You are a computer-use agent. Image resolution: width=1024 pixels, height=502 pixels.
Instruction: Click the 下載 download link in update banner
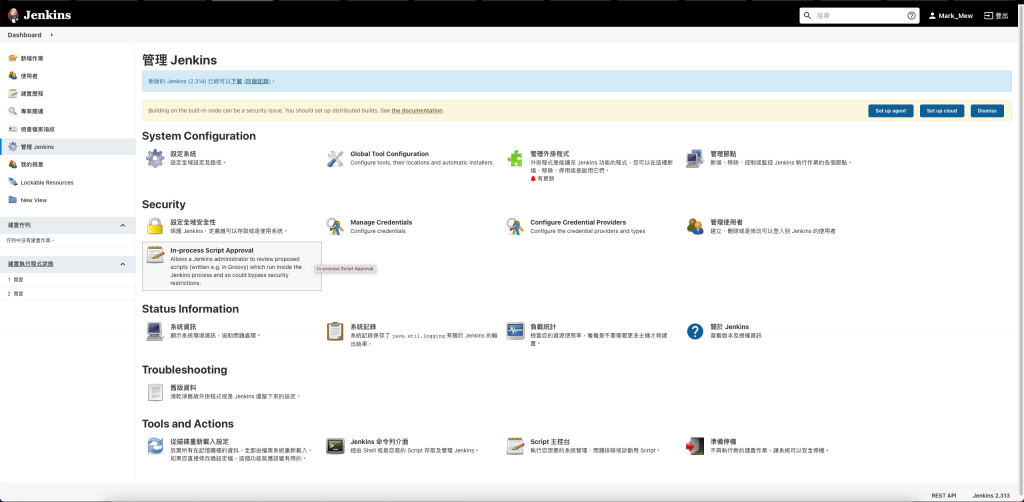point(236,81)
